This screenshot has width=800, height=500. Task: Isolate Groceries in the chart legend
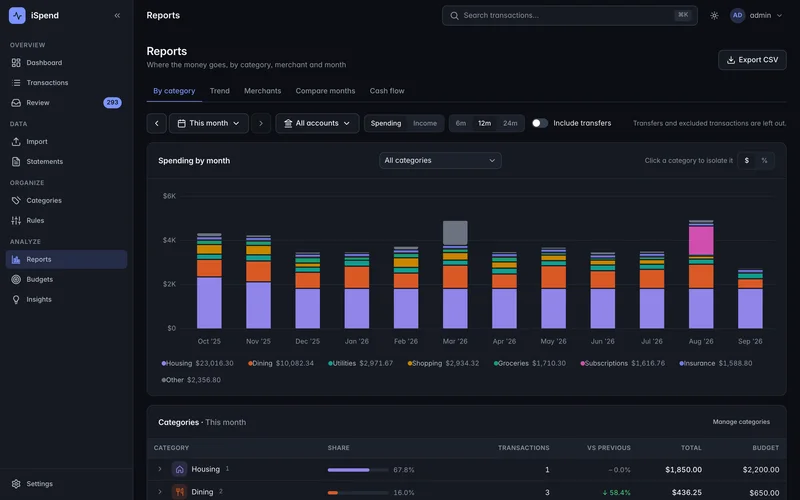coord(530,363)
